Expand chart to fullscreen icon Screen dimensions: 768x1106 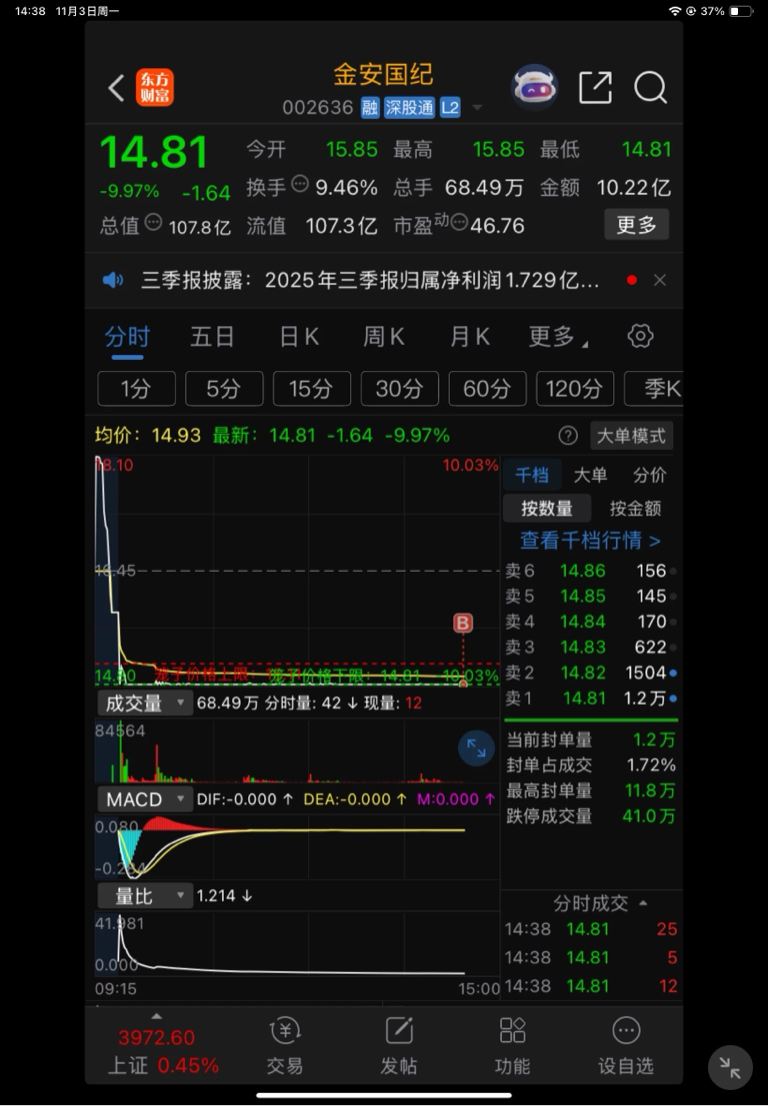coord(476,748)
